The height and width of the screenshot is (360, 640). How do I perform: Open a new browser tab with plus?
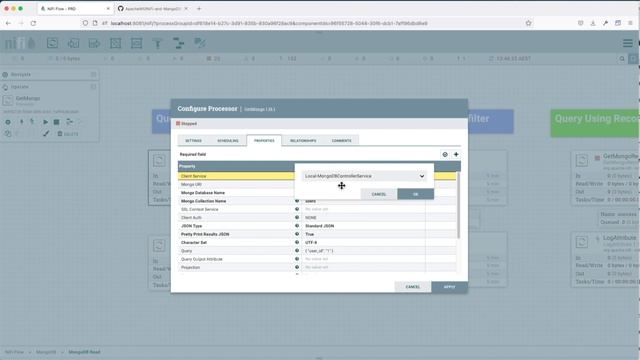(x=199, y=8)
